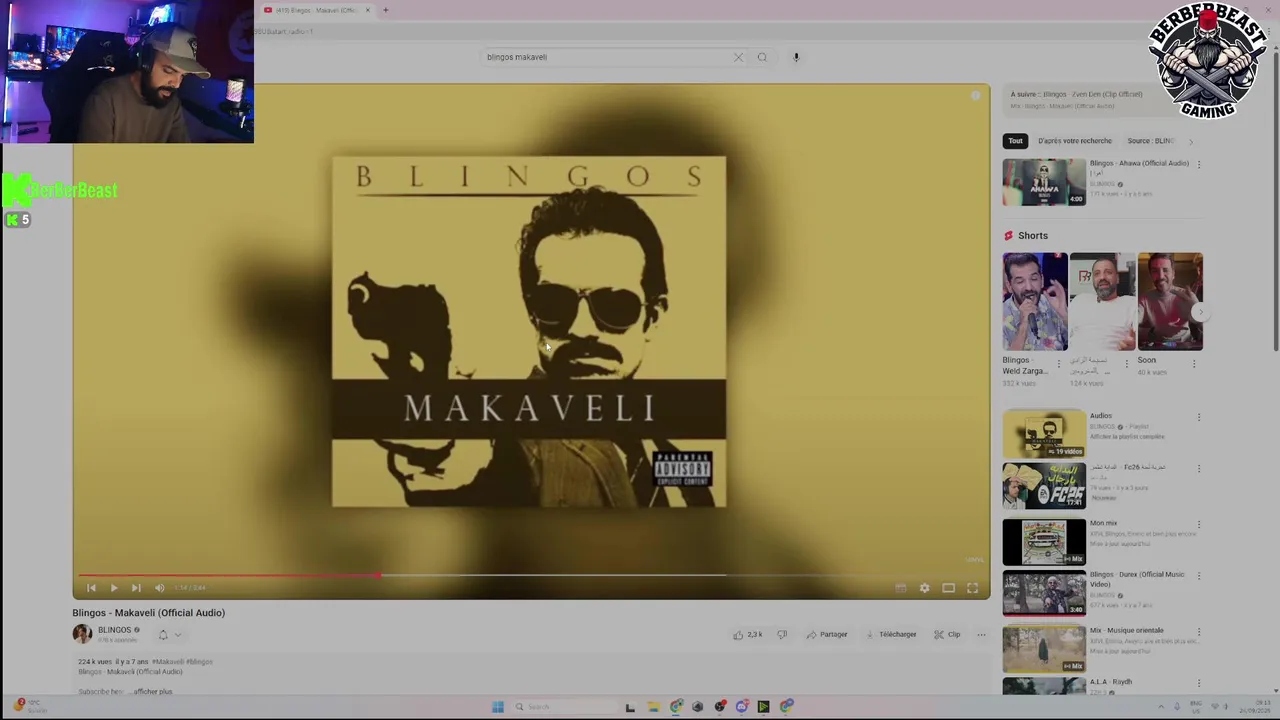Viewport: 1280px width, 720px height.
Task: Open the FC26 video thumbnail
Action: click(x=1044, y=486)
